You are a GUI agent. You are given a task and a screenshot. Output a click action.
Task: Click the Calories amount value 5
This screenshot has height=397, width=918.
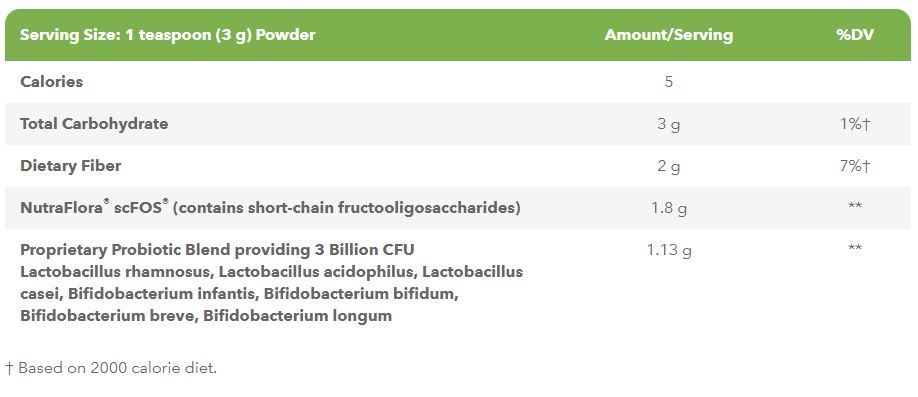(669, 81)
